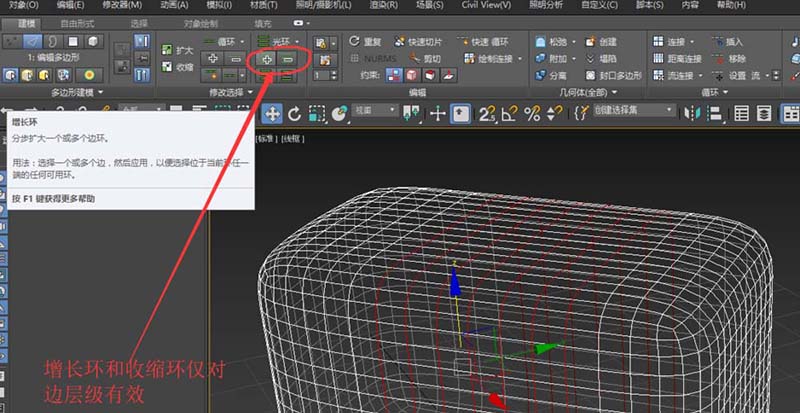The height and width of the screenshot is (413, 800).
Task: Click the 流连接 (Flow Connect) button
Action: pos(673,76)
